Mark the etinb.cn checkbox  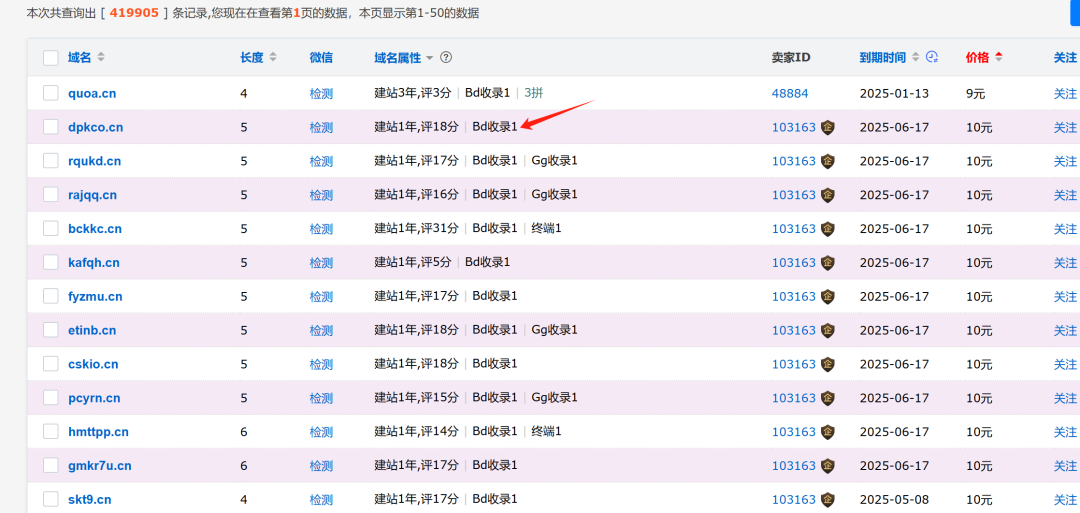coord(50,330)
